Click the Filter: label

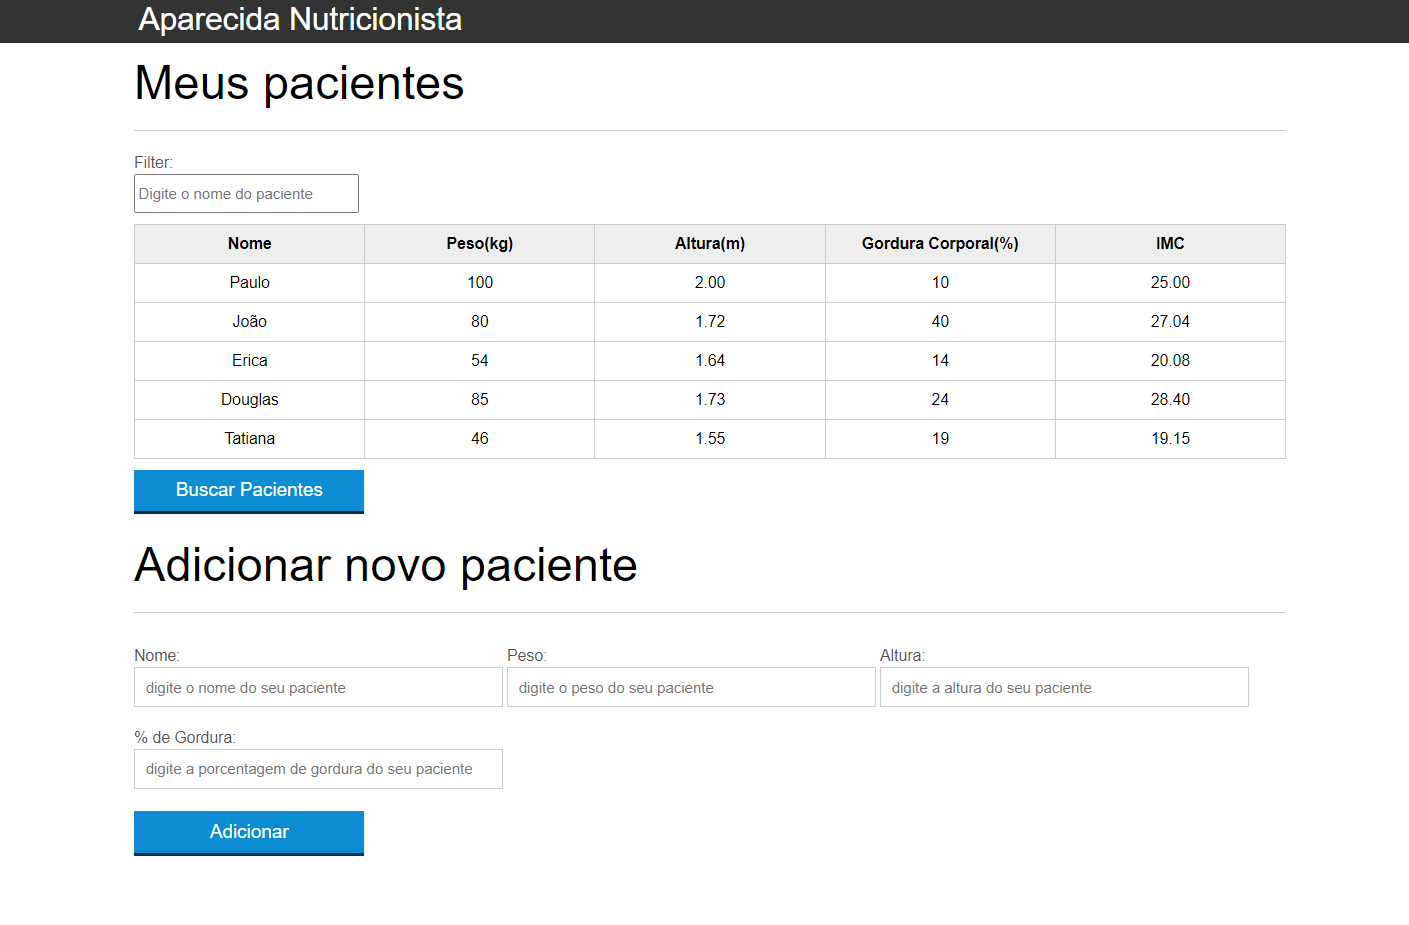click(x=153, y=162)
